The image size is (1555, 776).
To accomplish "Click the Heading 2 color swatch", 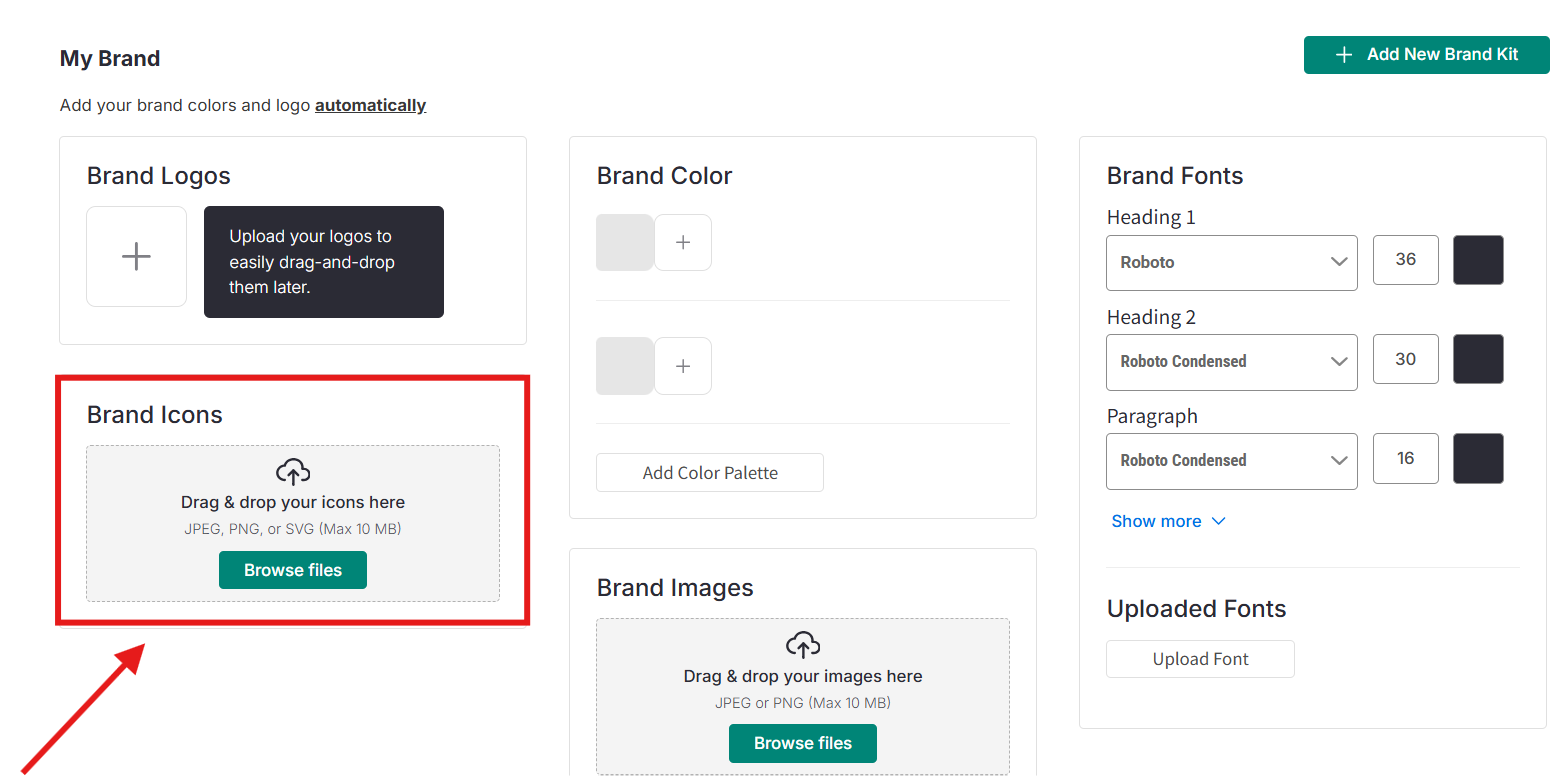I will click(x=1477, y=359).
